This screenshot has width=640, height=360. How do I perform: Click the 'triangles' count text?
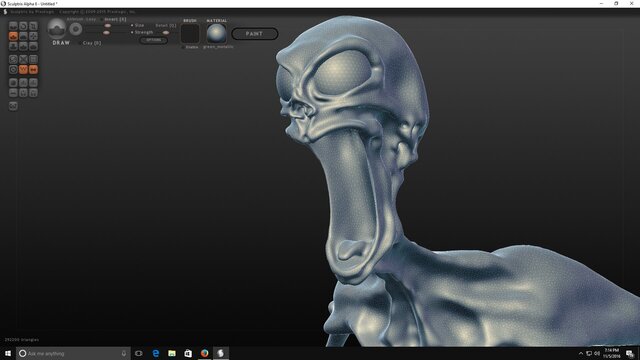22,340
